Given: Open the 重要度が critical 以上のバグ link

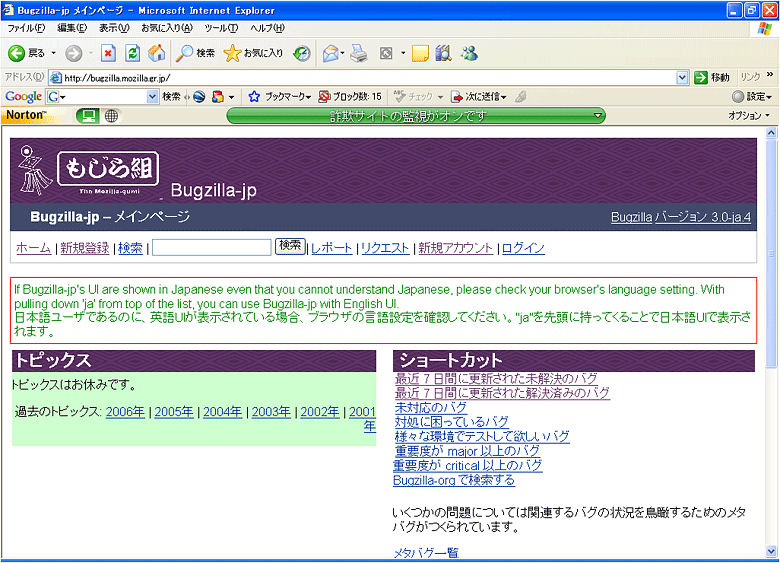Looking at the screenshot, I should click(468, 466).
